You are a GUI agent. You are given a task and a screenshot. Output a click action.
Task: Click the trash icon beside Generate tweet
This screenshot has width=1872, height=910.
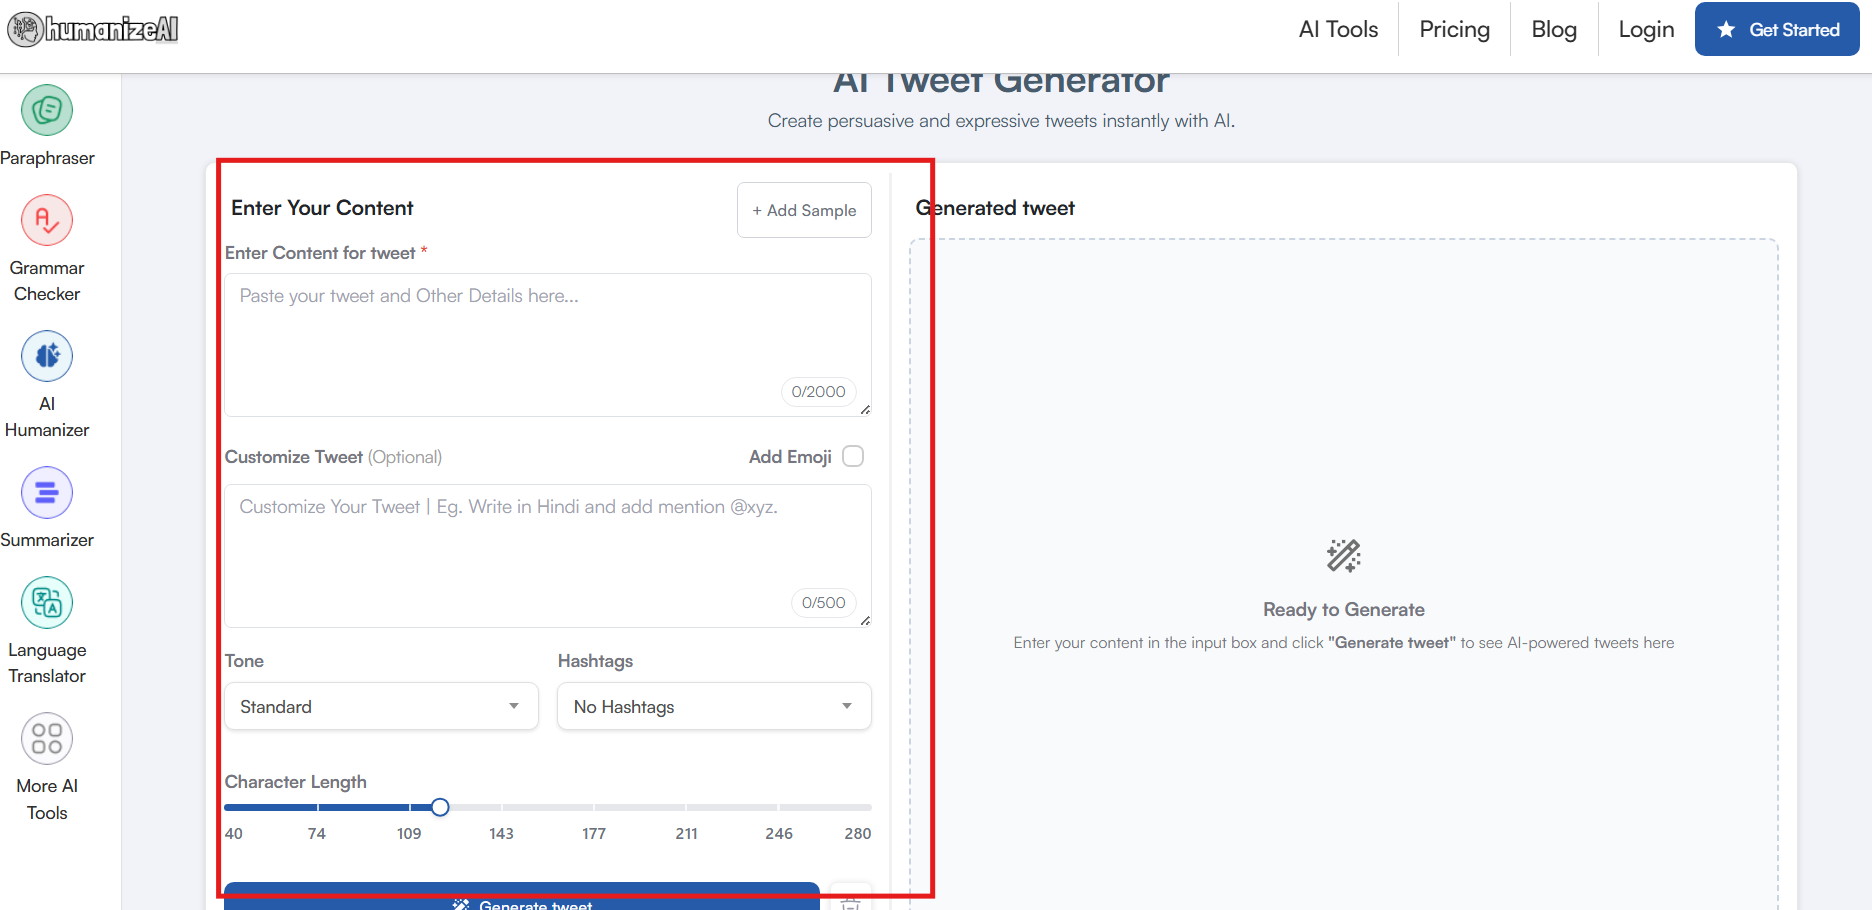point(850,901)
